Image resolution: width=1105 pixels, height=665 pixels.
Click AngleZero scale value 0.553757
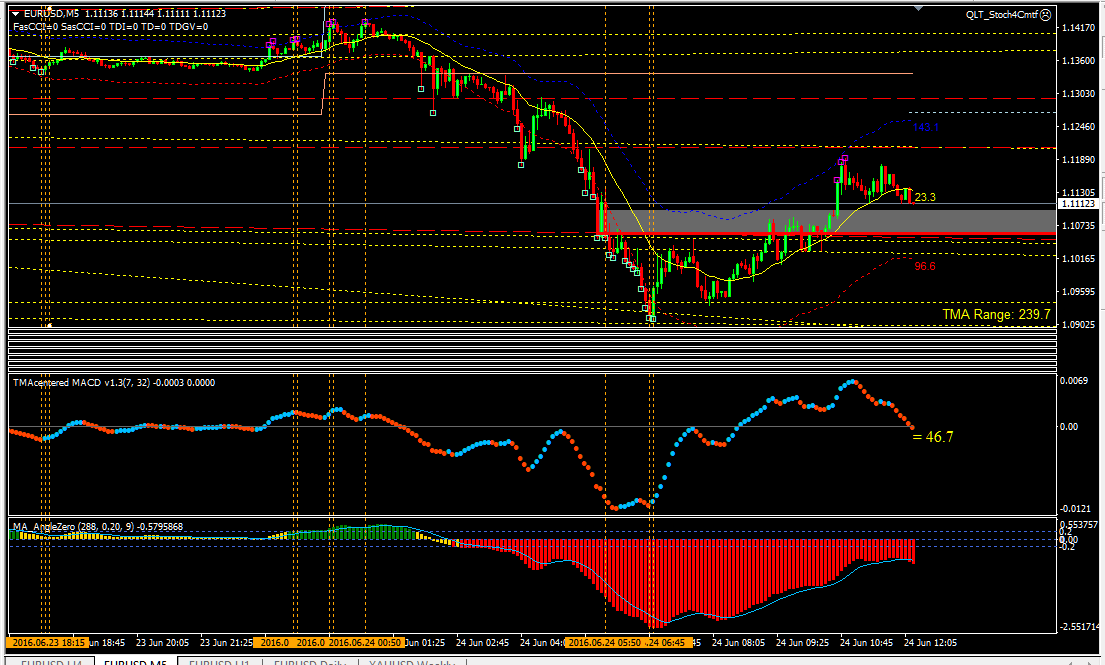point(1079,525)
